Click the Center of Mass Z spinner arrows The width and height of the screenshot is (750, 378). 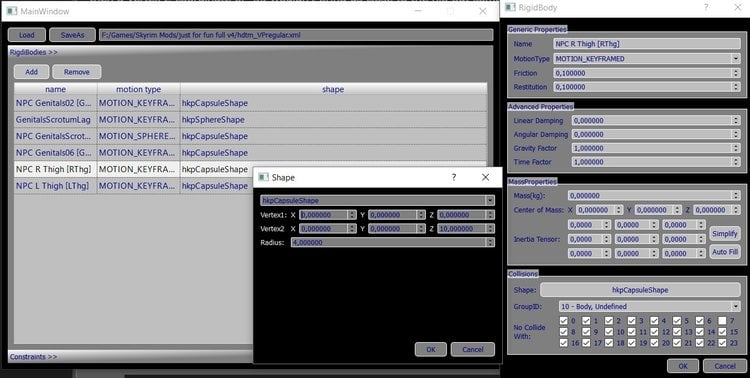[737, 210]
